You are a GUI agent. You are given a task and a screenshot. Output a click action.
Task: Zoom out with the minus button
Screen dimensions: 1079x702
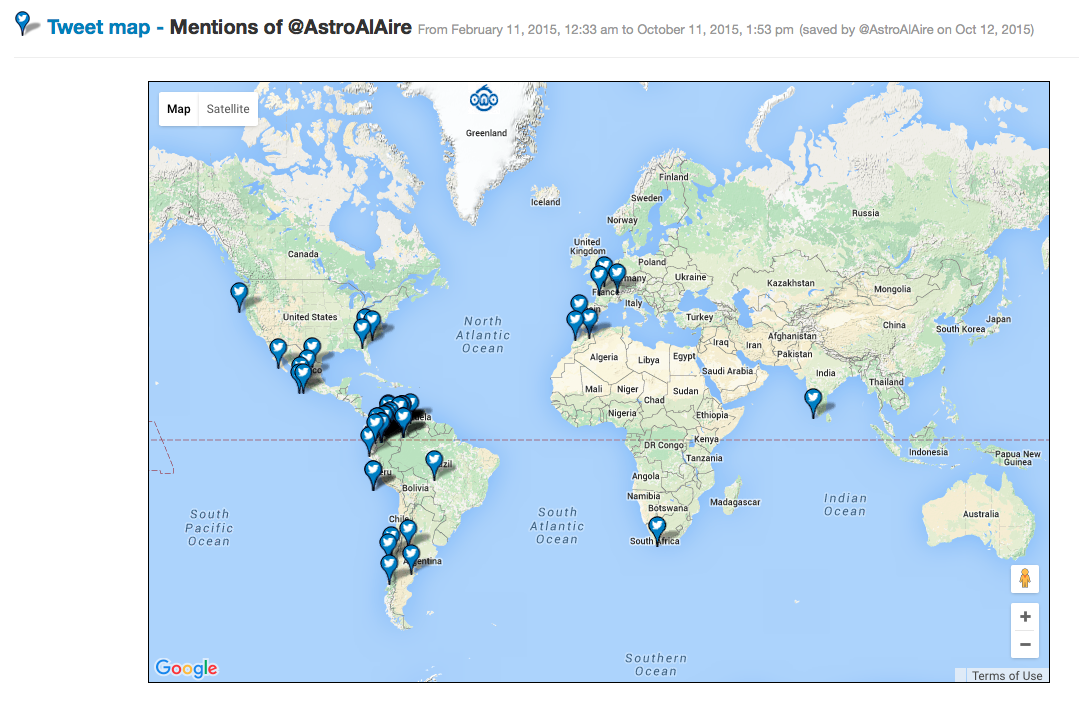(1025, 645)
